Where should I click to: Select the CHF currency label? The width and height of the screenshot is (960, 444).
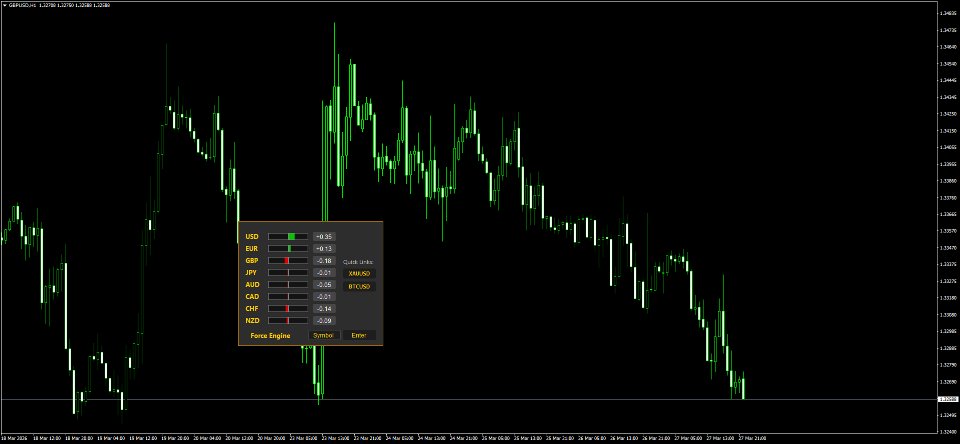[x=252, y=309]
